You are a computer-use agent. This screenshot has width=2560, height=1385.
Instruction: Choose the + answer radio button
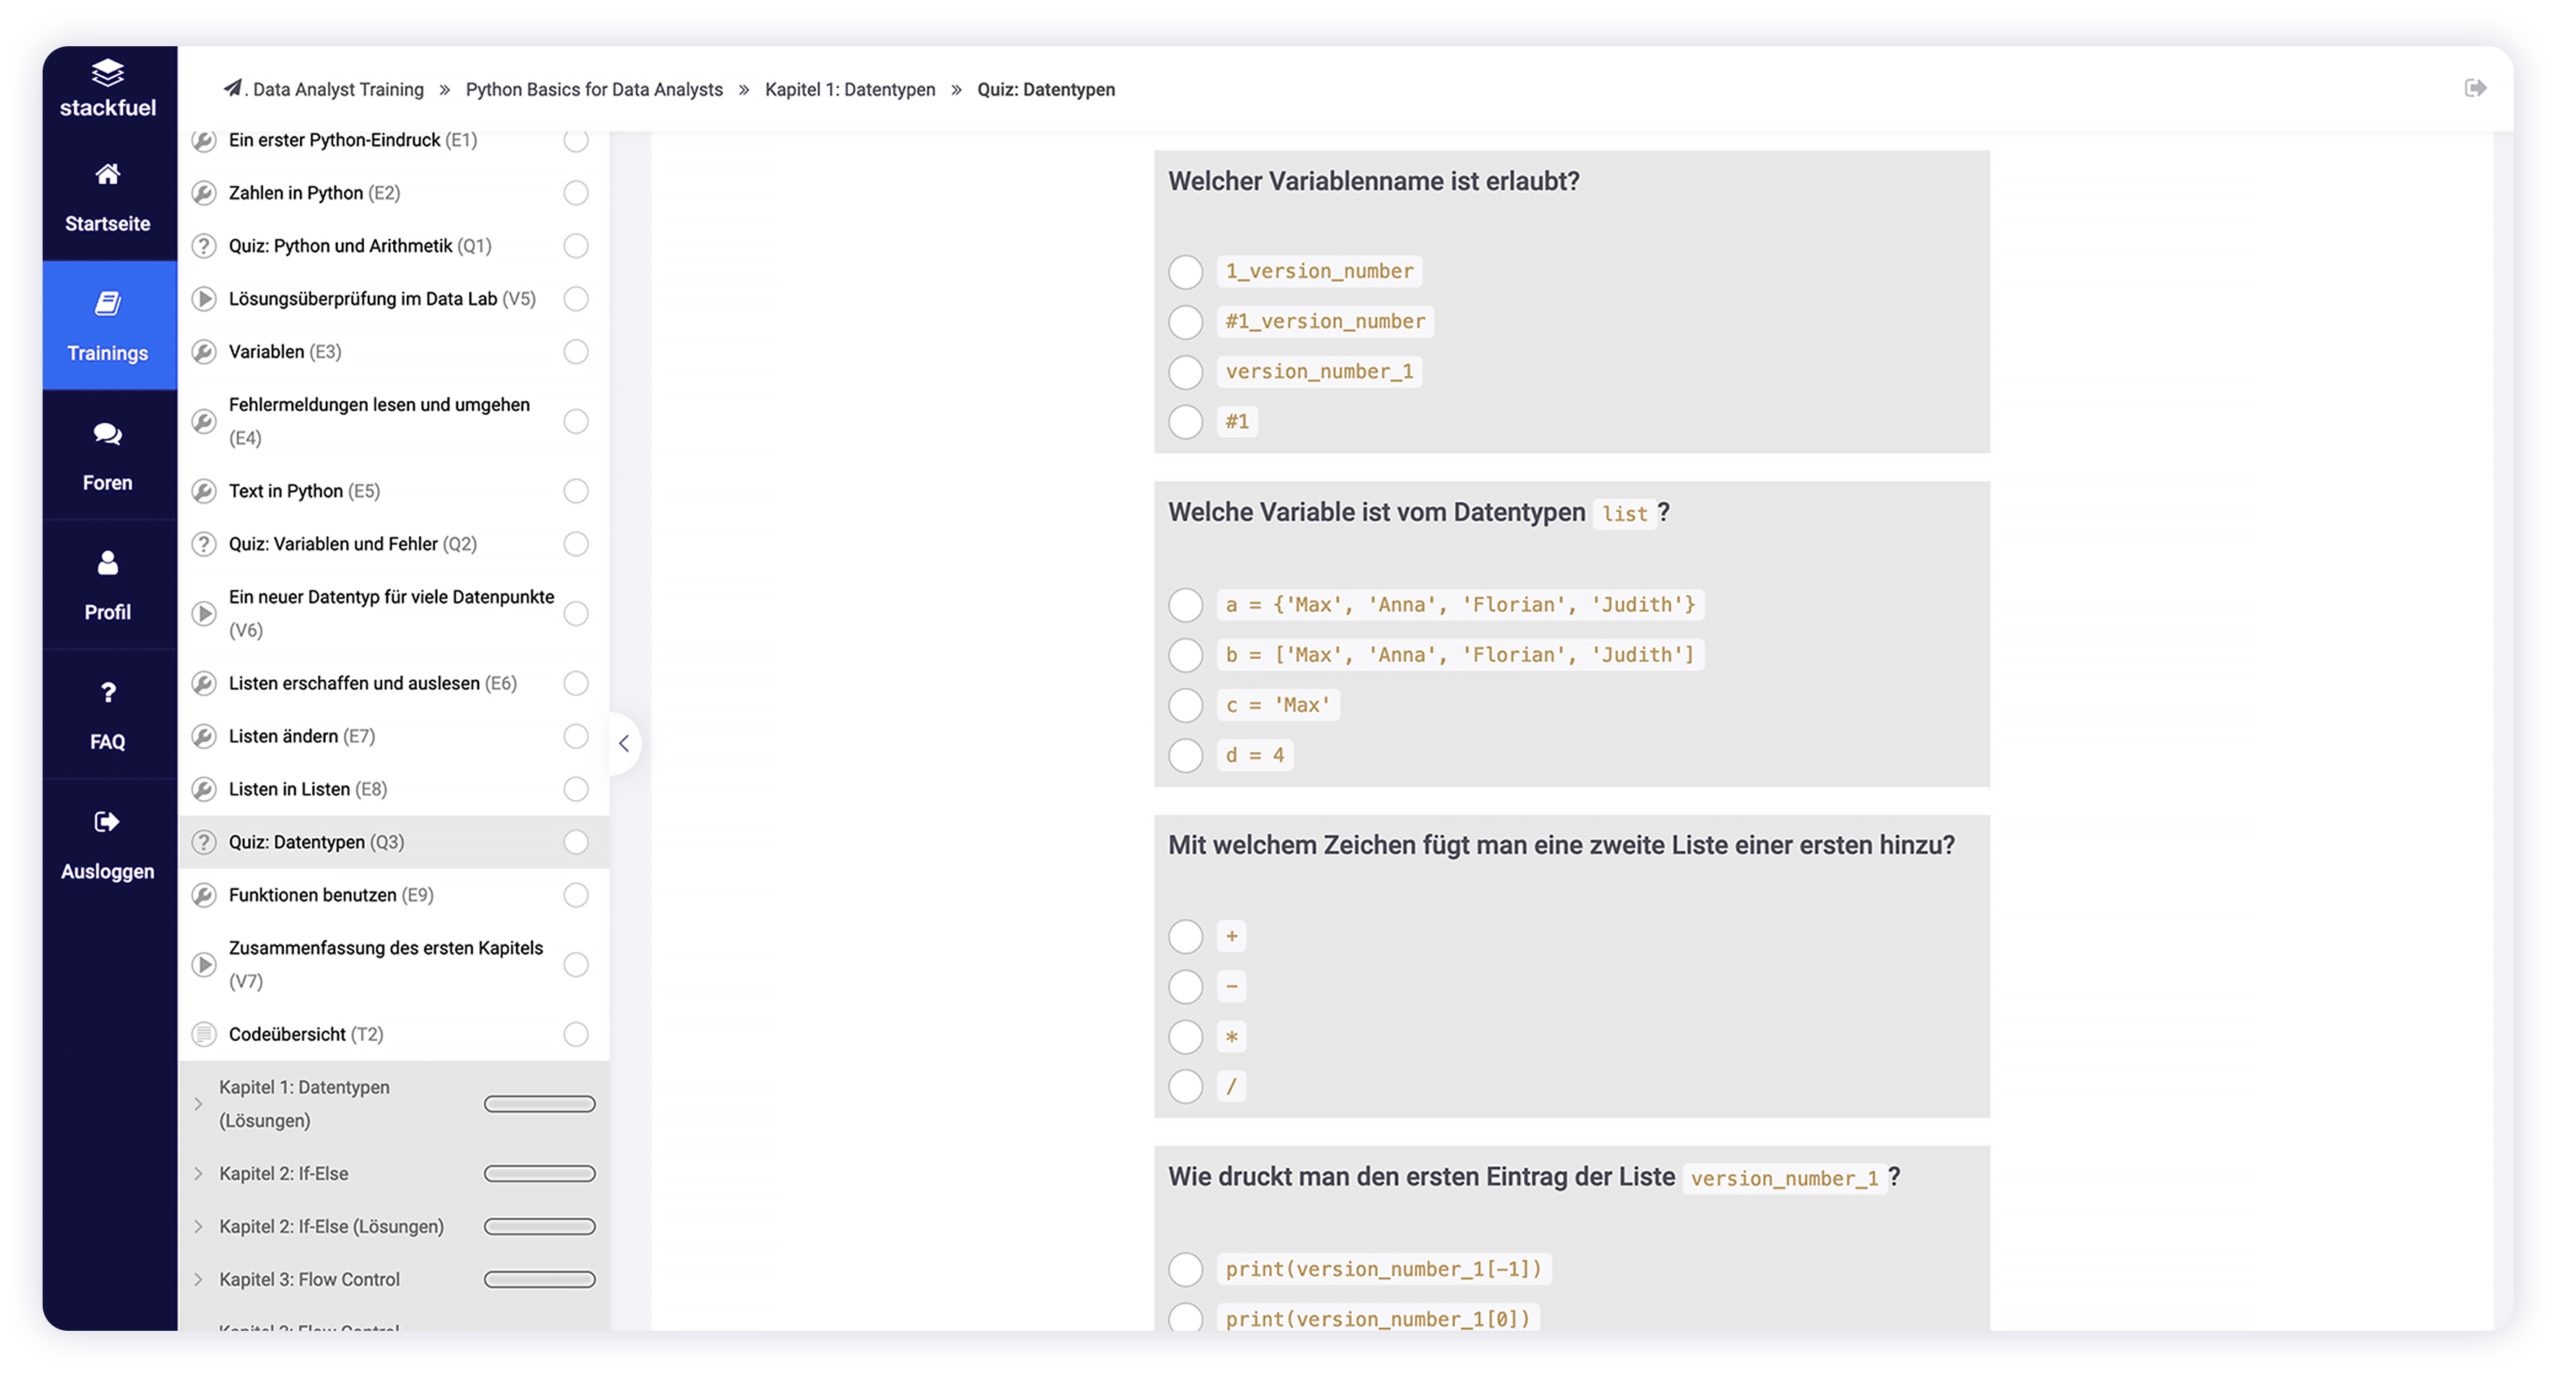[x=1185, y=937]
